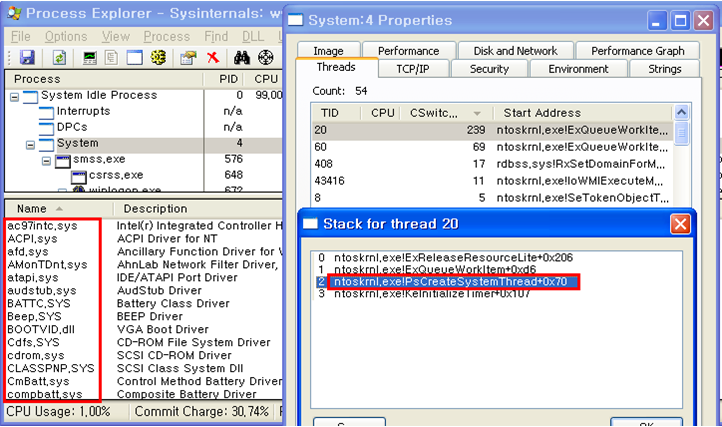The image size is (722, 427).
Task: Click the binoculars Find Handle icon
Action: tap(242, 58)
